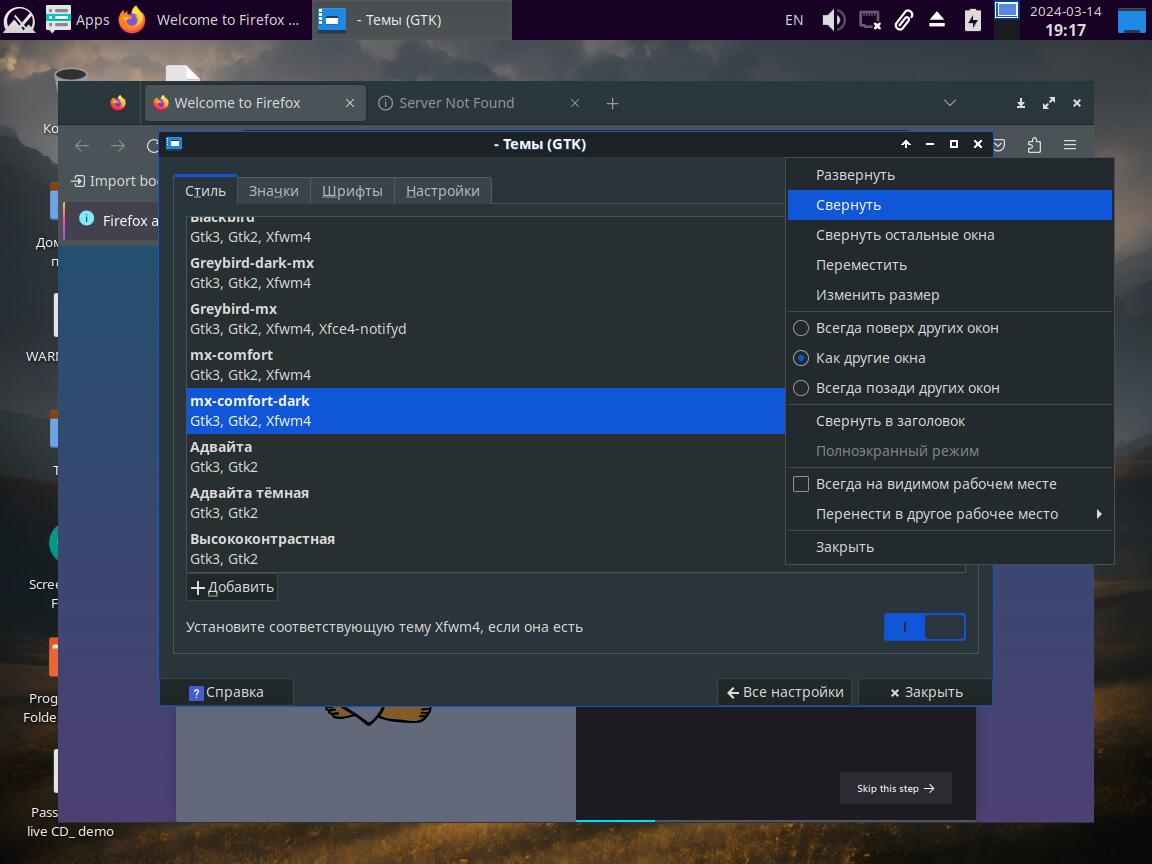
Task: Click Import bookmarks in Firefox toolbar
Action: click(x=115, y=181)
